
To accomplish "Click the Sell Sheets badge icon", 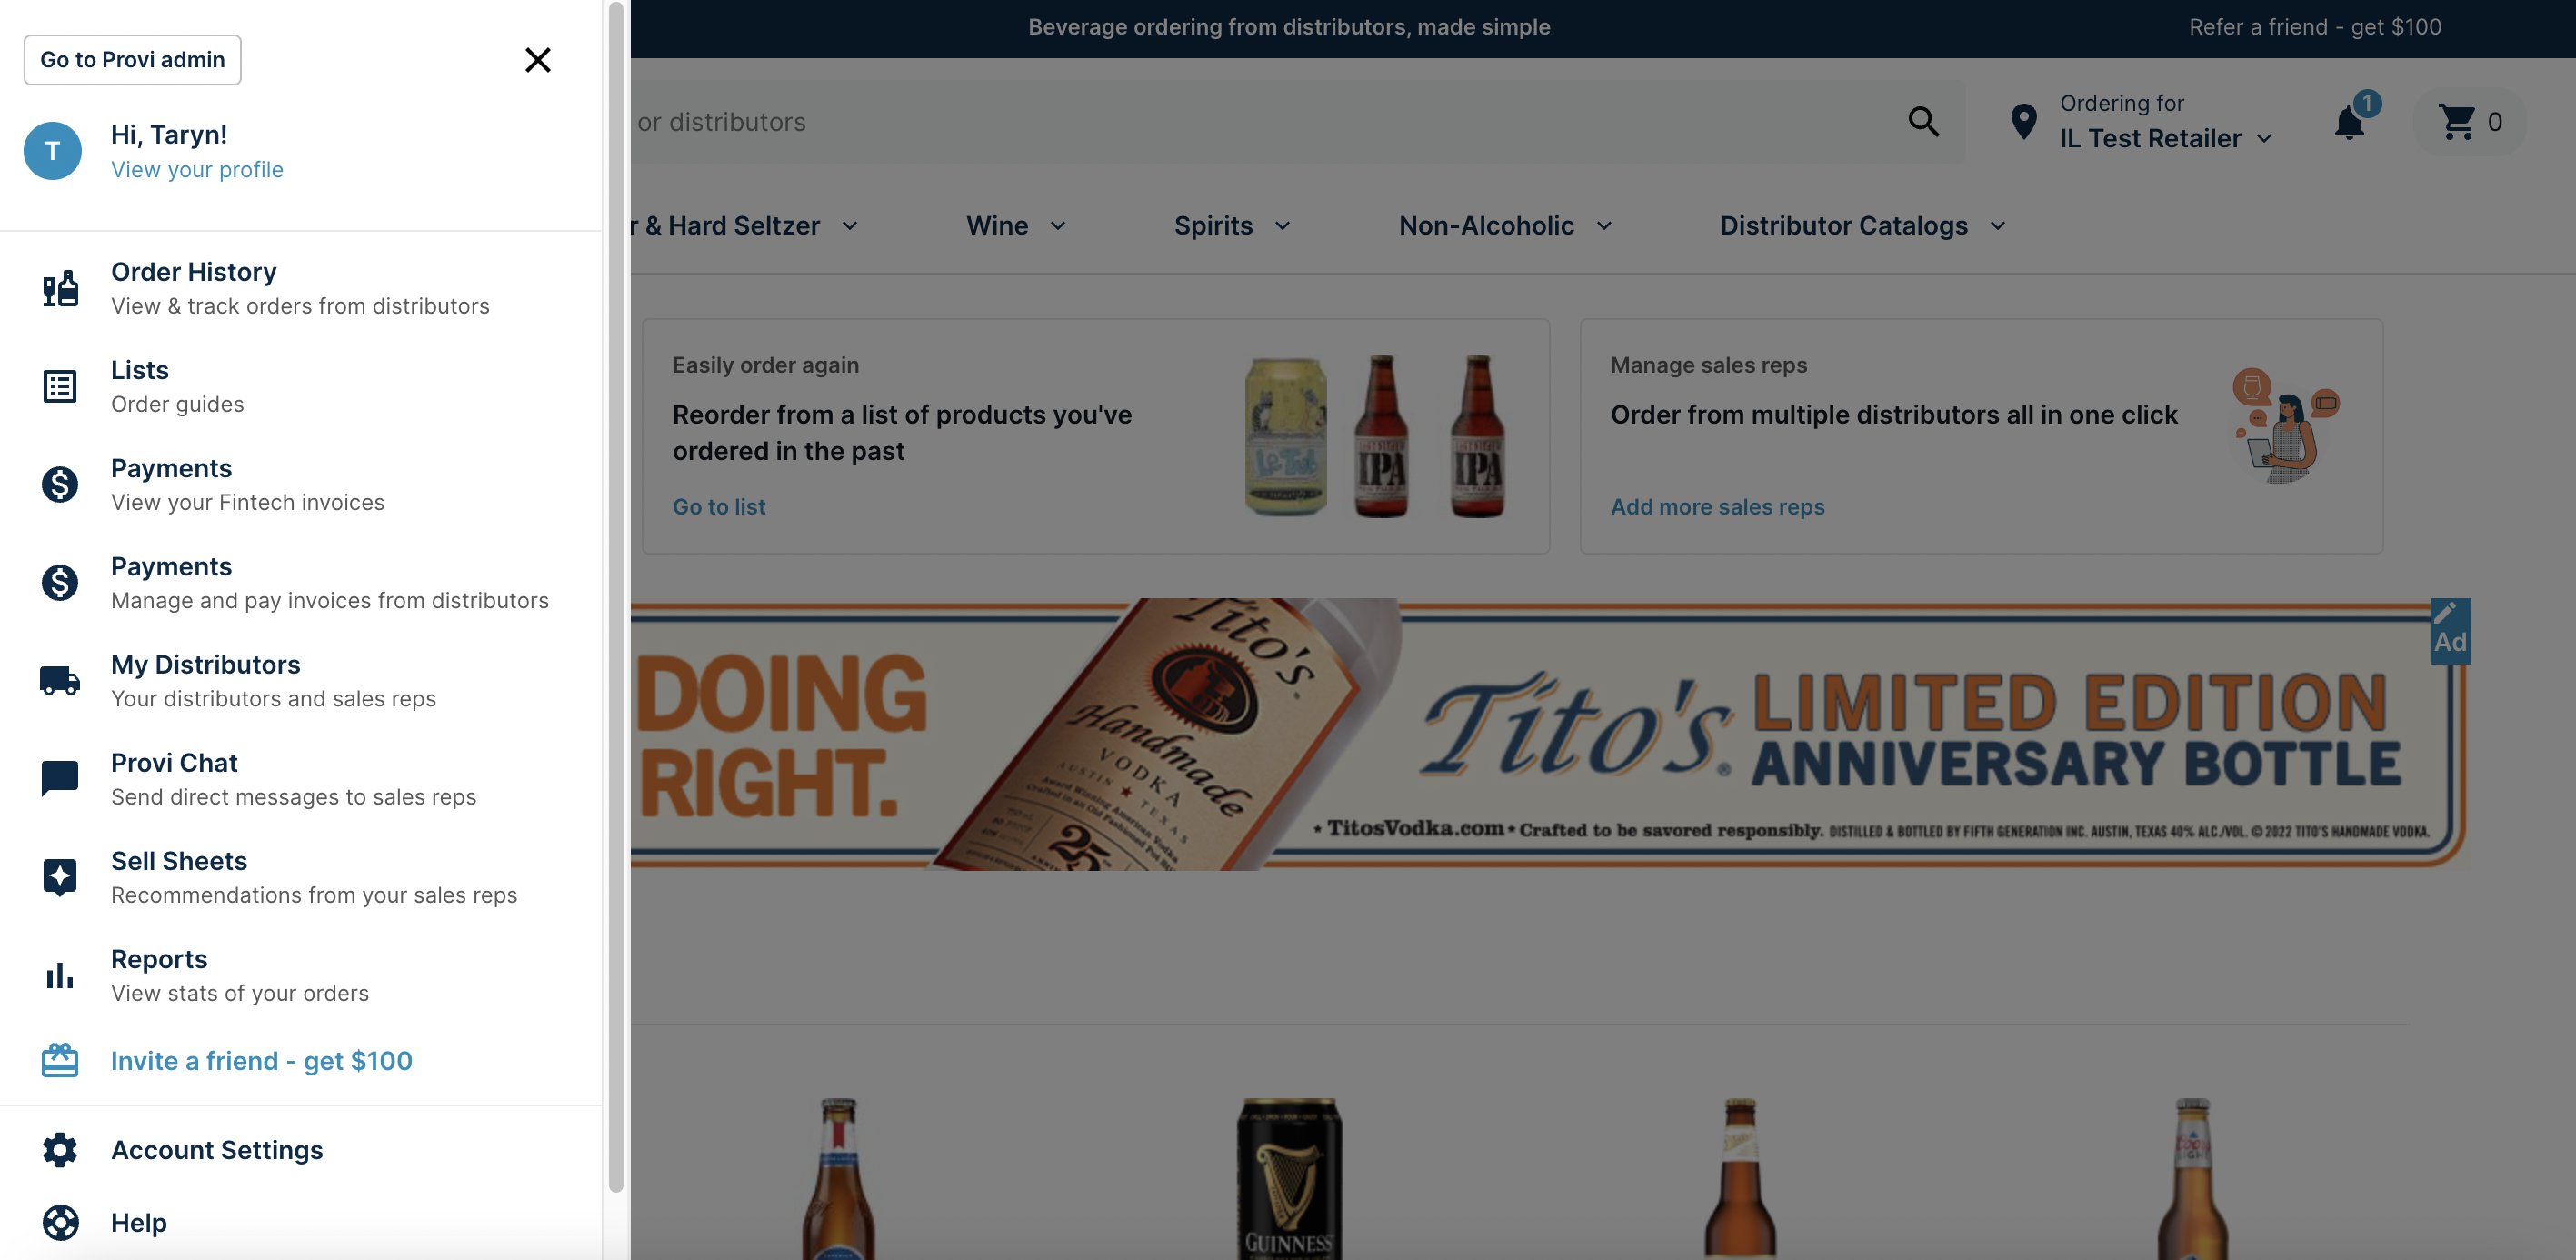I will coord(59,876).
